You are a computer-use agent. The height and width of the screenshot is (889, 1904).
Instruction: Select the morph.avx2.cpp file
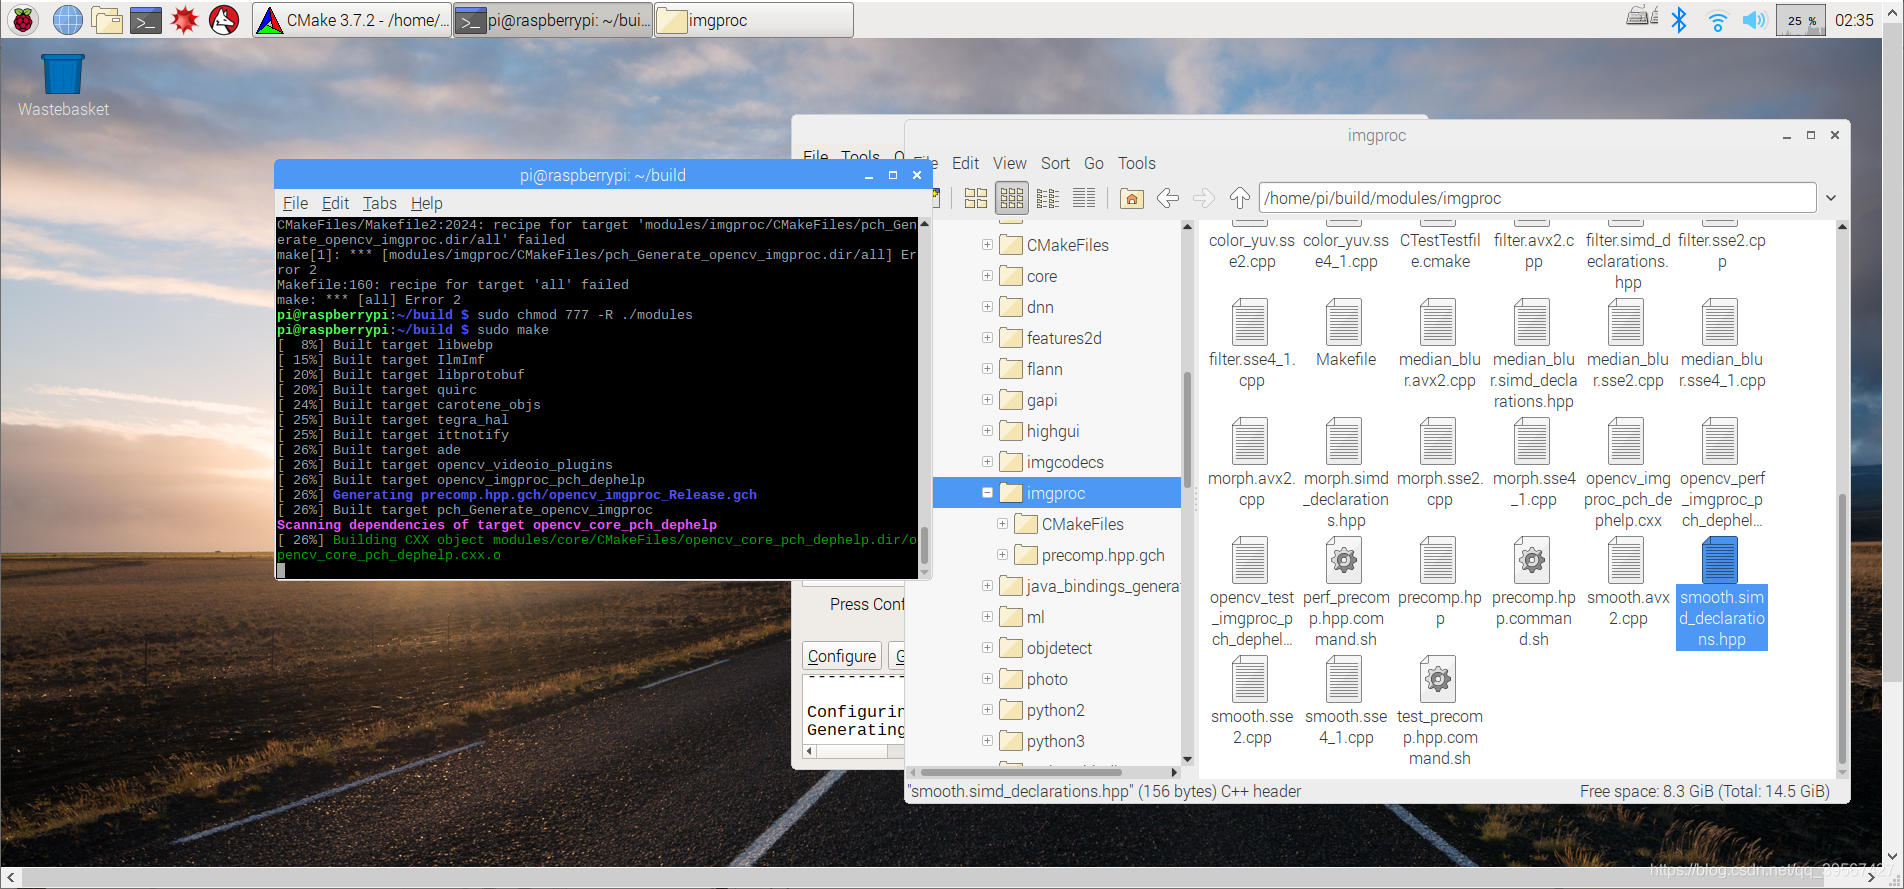(x=1251, y=463)
